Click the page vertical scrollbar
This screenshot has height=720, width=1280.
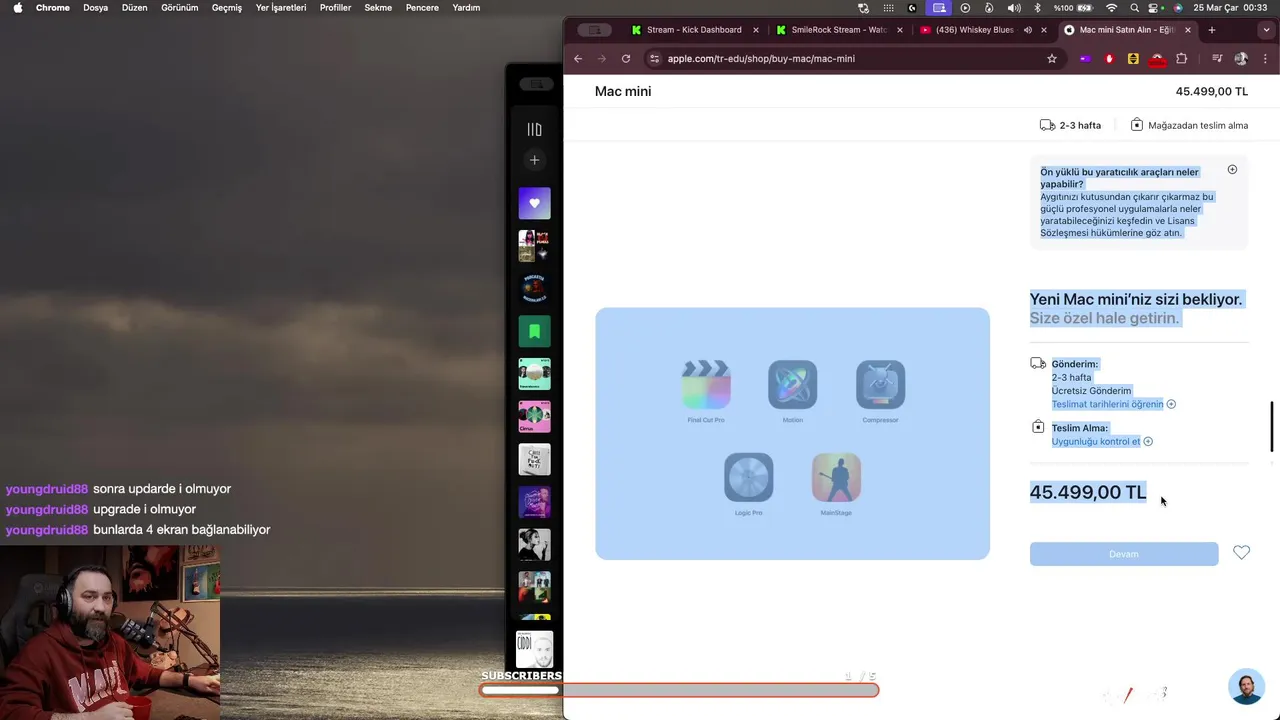1273,427
